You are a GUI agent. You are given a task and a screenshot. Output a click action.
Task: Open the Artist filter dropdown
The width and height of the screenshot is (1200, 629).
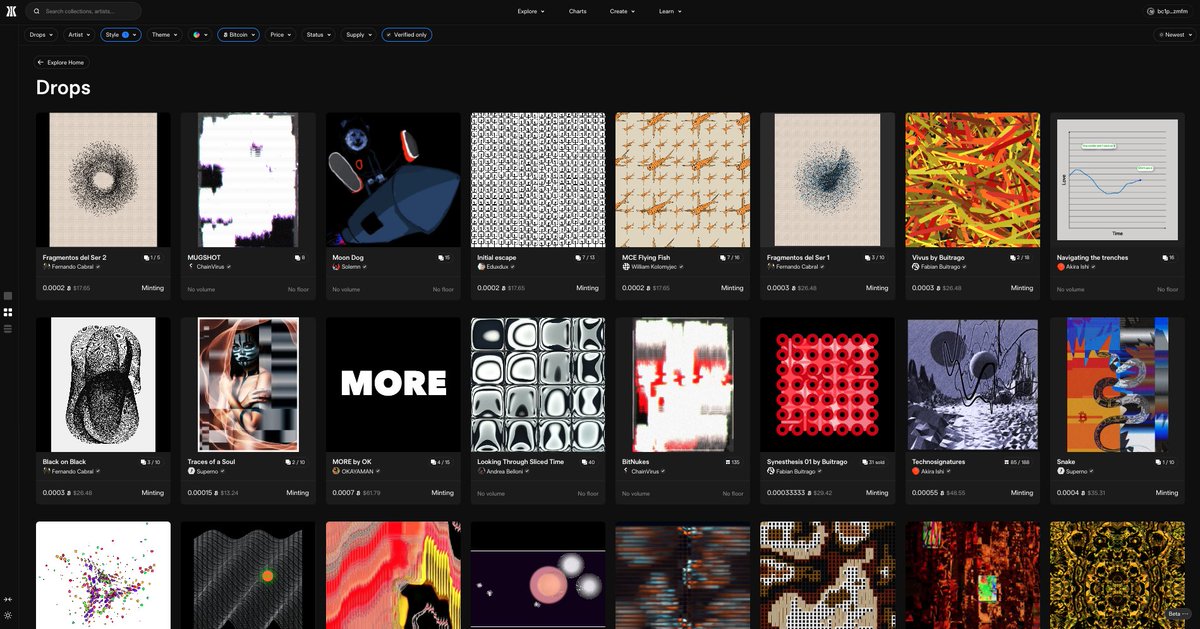pyautogui.click(x=79, y=34)
